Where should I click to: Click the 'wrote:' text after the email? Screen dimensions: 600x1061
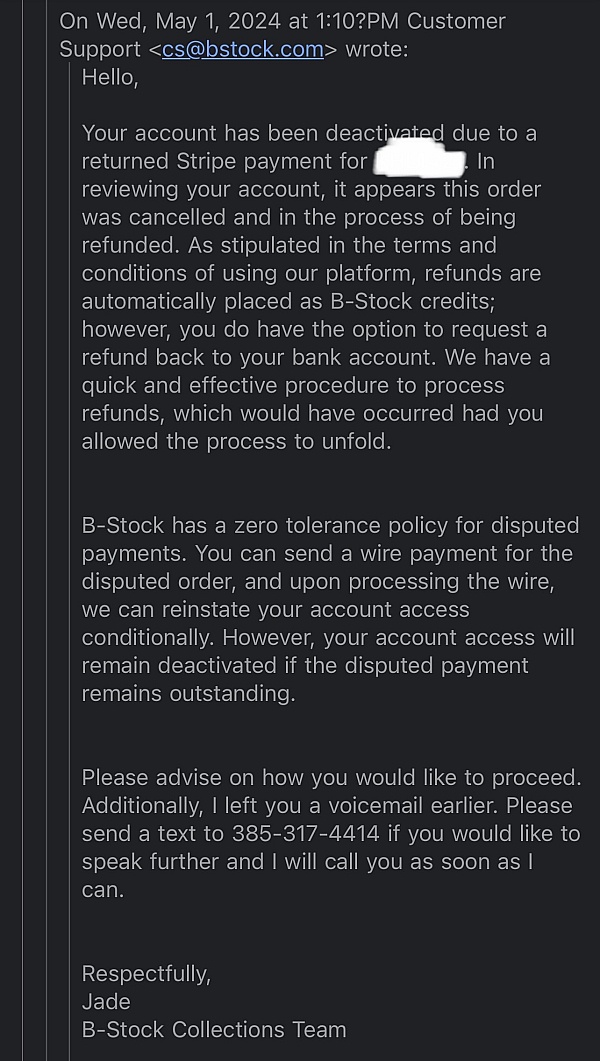pyautogui.click(x=377, y=49)
